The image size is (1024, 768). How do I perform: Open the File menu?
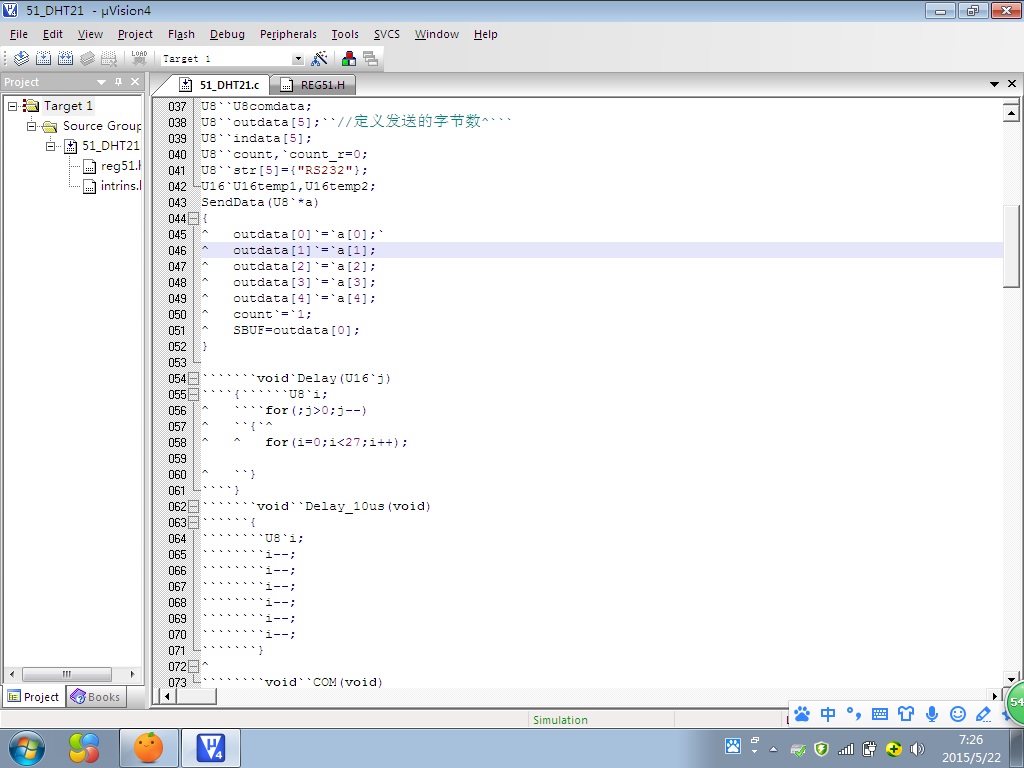tap(18, 34)
